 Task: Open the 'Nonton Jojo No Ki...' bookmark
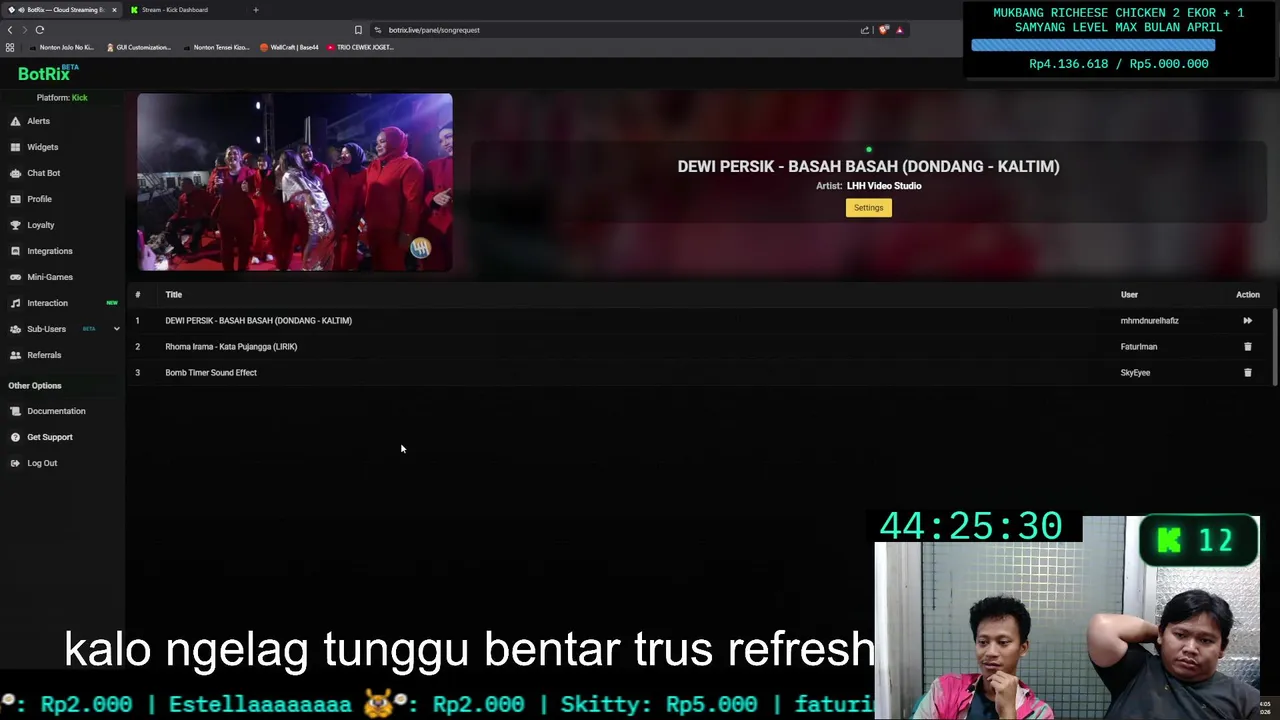pyautogui.click(x=62, y=47)
